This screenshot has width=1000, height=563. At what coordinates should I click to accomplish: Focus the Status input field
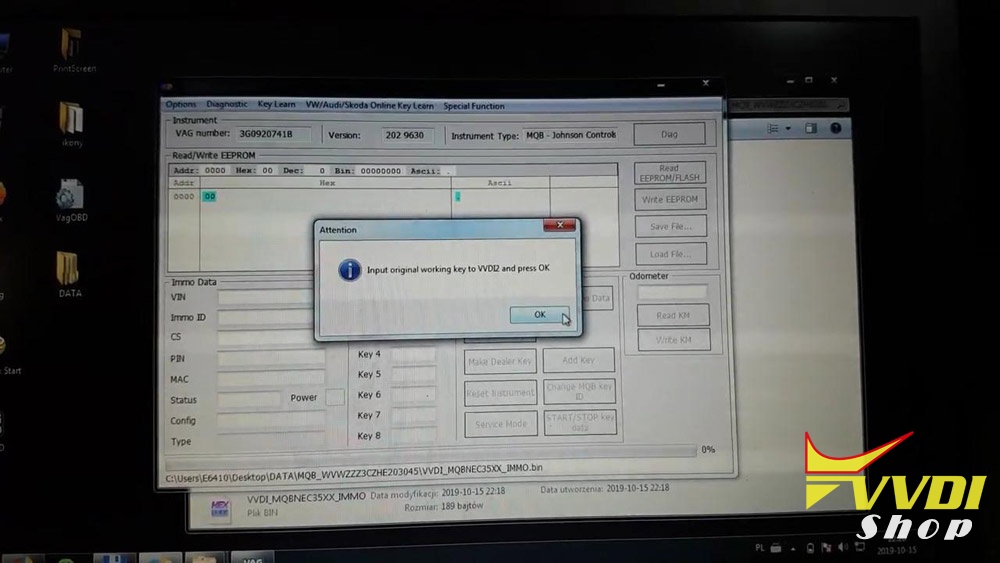click(249, 400)
